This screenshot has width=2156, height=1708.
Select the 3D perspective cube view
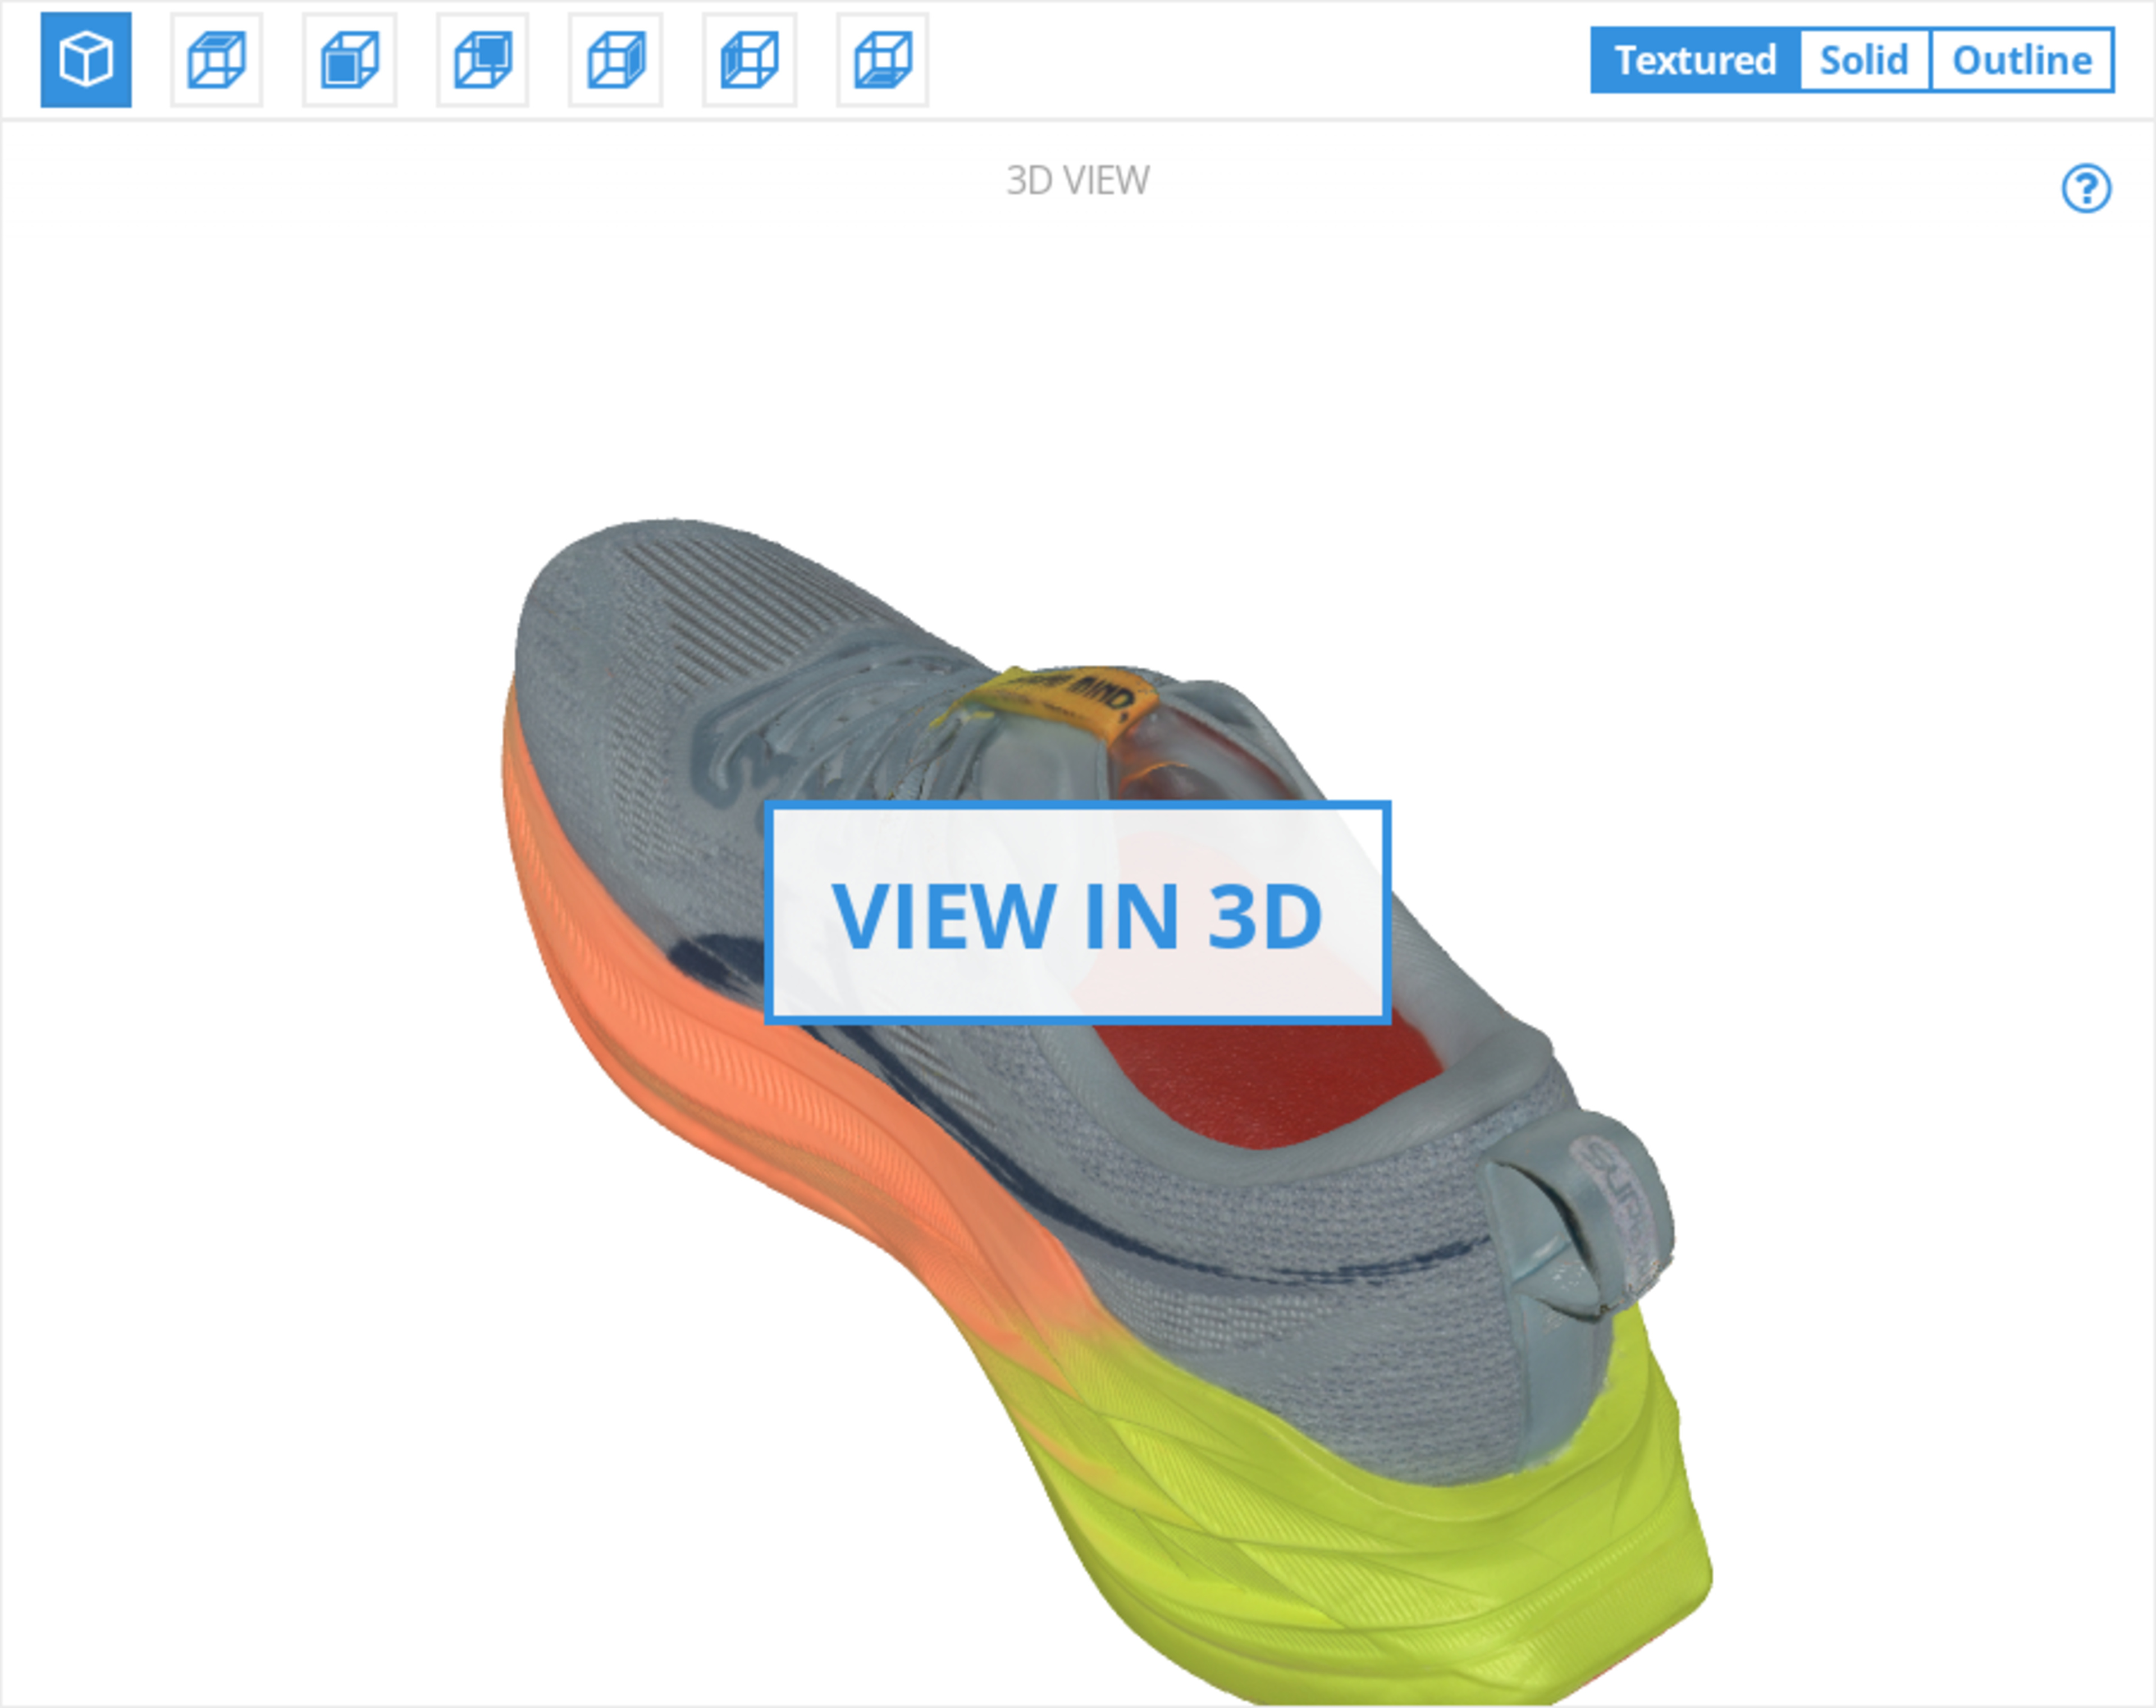(86, 60)
